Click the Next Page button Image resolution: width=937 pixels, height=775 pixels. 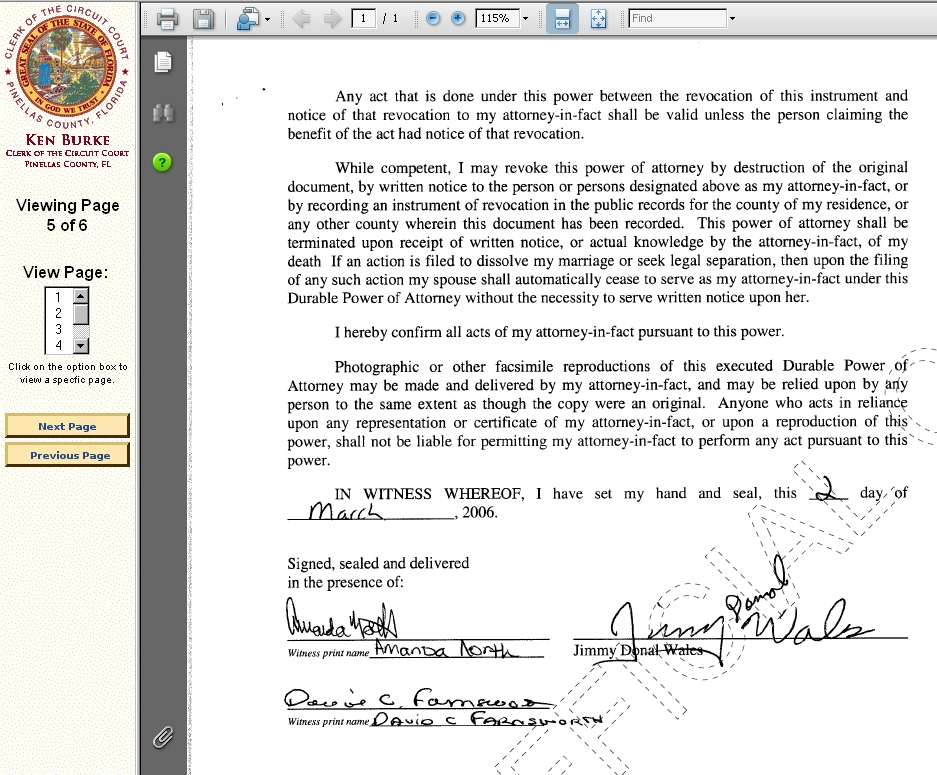67,426
